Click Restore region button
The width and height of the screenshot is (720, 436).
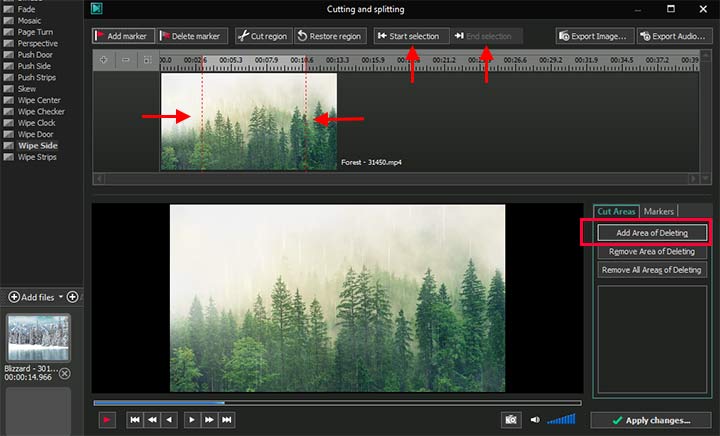[x=330, y=36]
